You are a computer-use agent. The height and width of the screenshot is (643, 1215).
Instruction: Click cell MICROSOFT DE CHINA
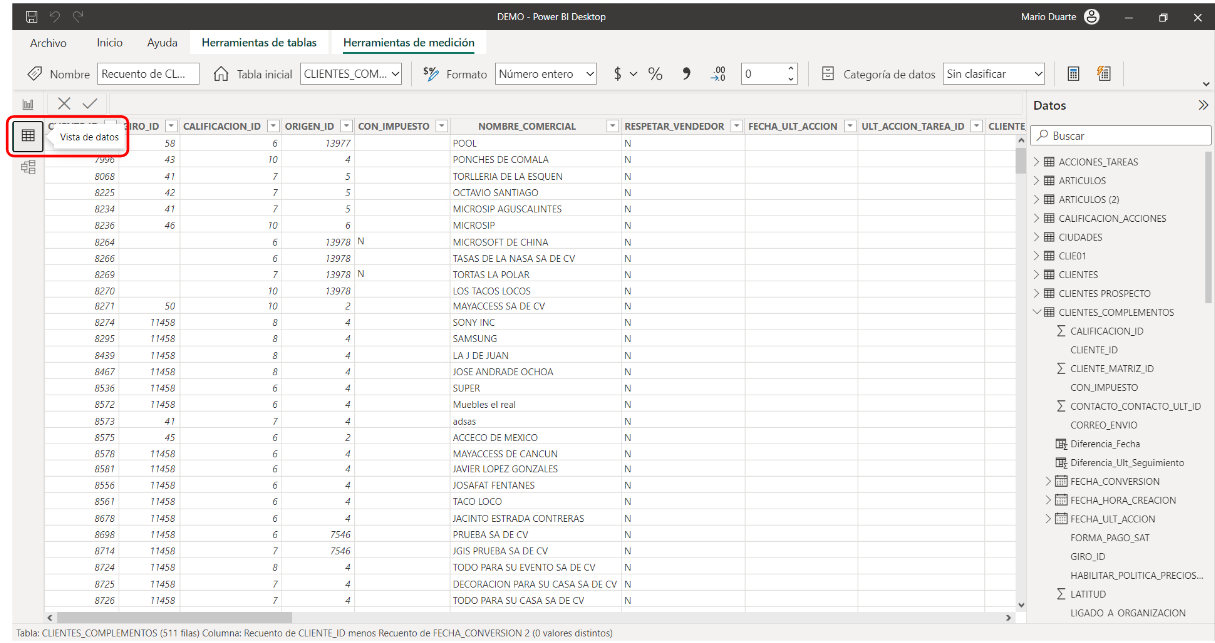click(x=500, y=242)
